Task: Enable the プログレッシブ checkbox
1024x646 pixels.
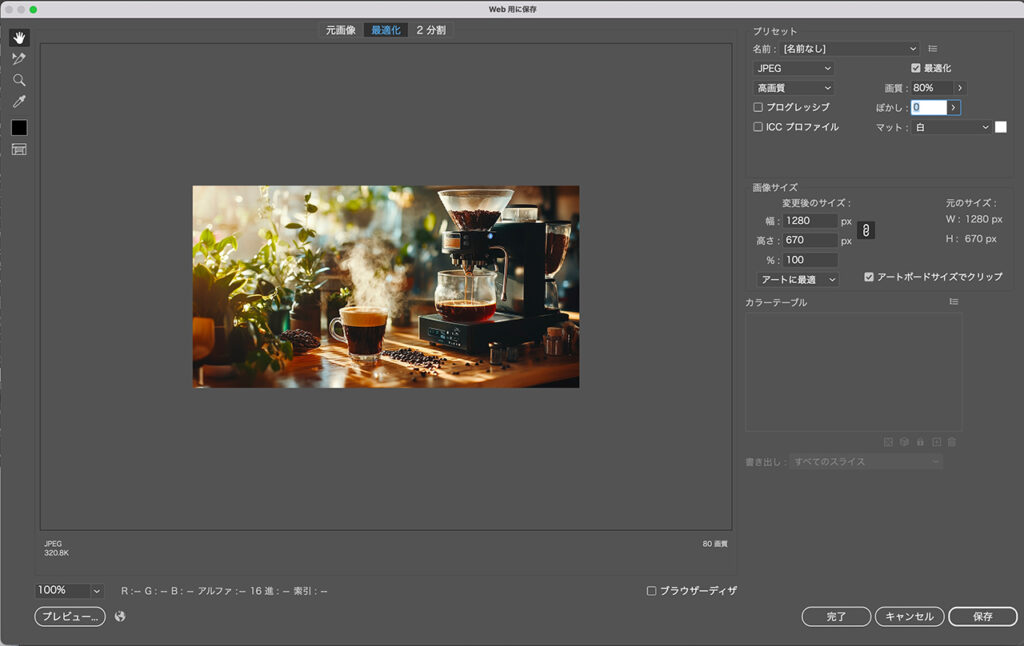Action: 758,107
